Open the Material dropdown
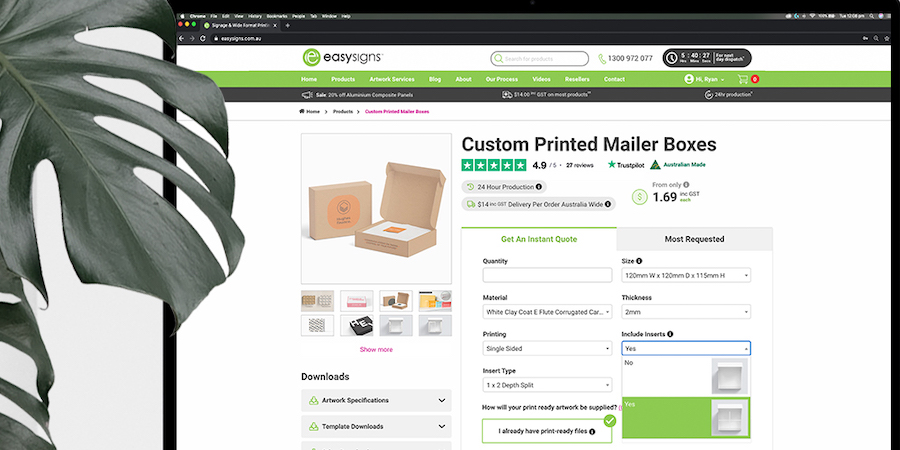The image size is (900, 450). pos(548,312)
